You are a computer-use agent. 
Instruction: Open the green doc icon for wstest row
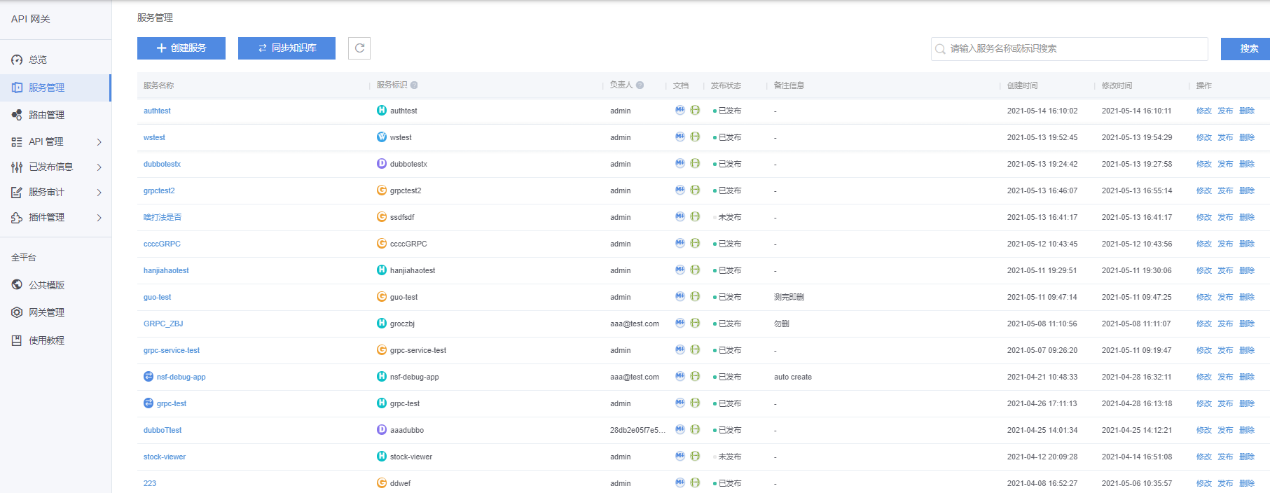point(695,137)
